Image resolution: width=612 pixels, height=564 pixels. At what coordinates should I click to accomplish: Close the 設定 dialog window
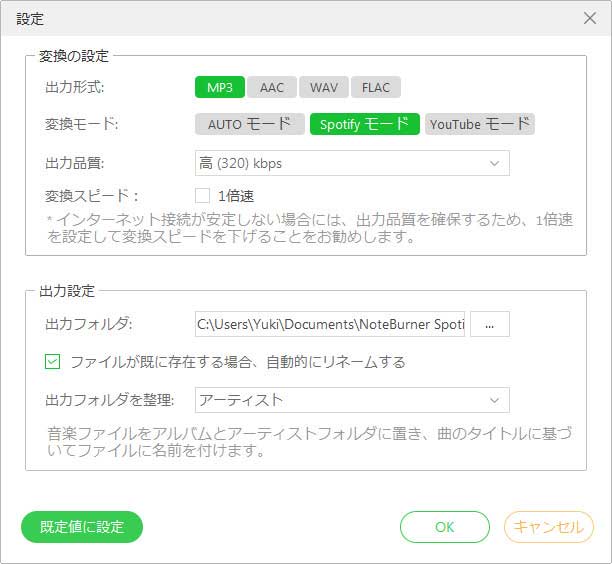tap(589, 18)
